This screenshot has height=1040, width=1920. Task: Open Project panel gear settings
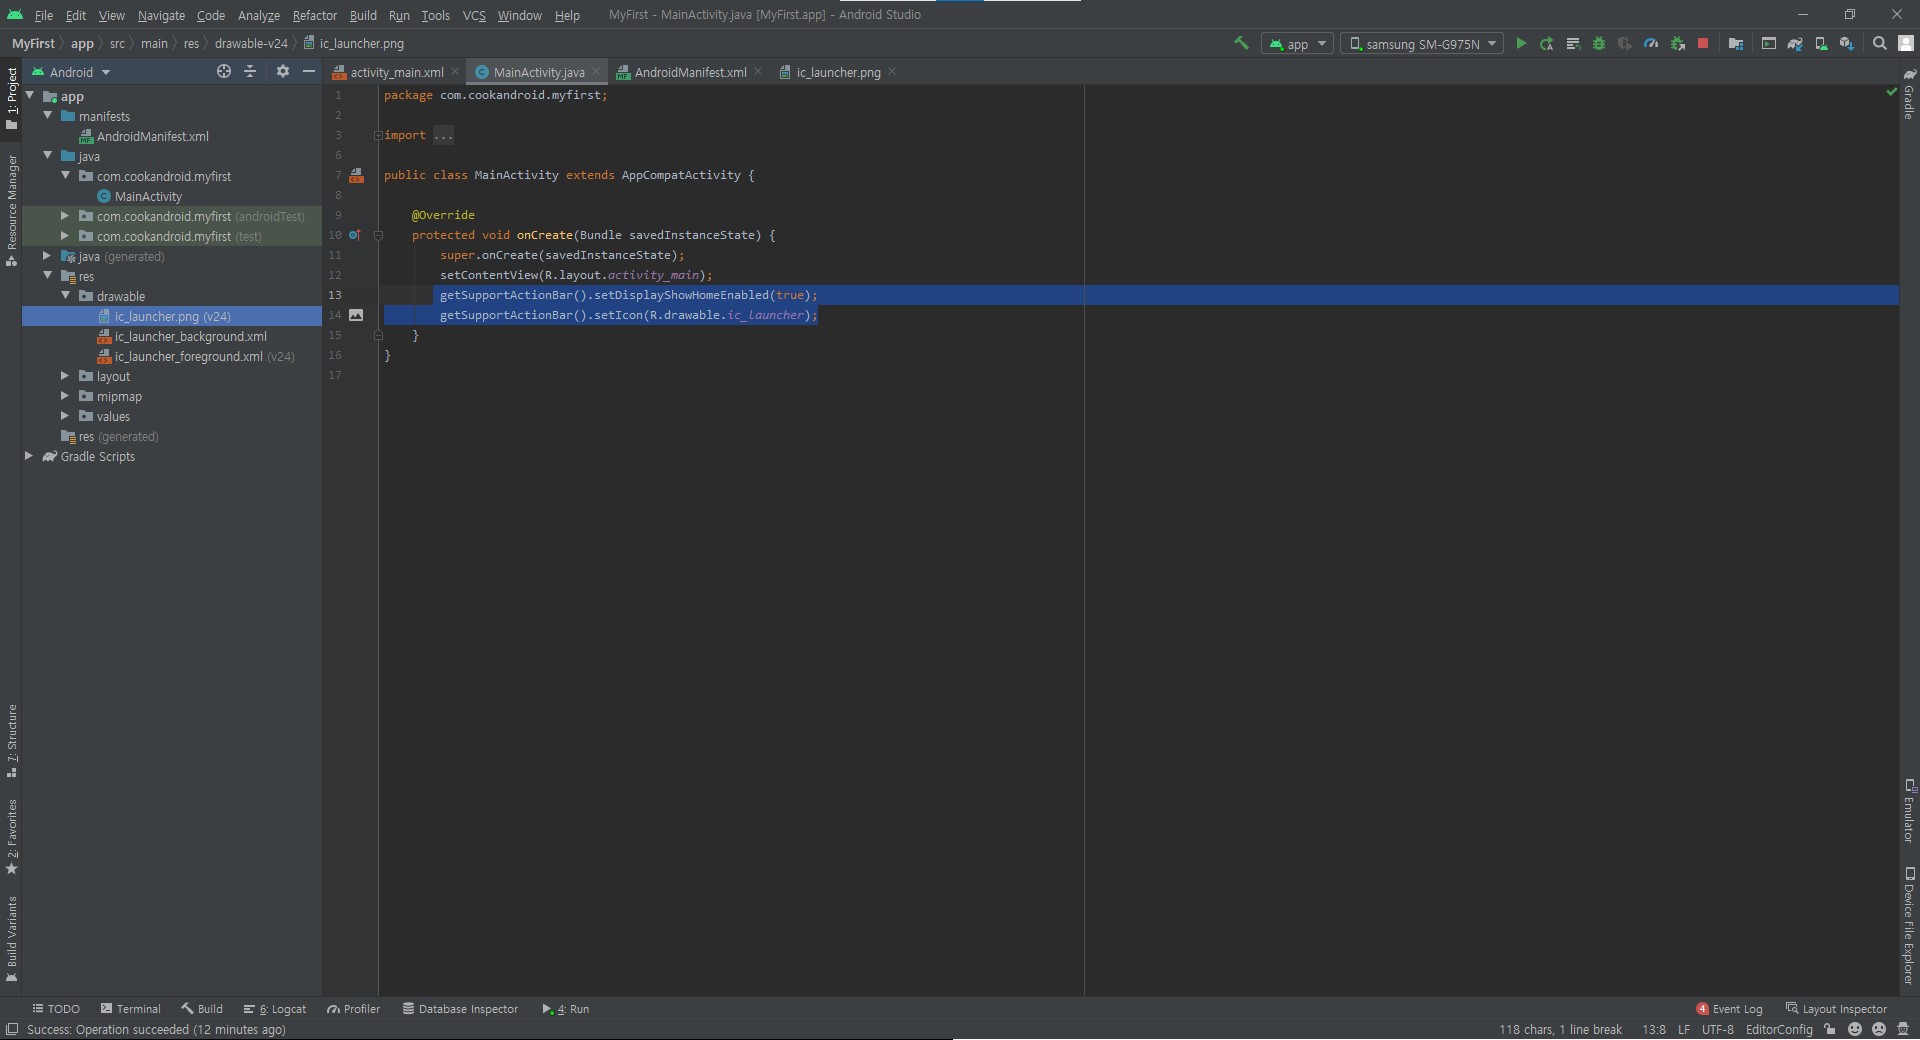(283, 72)
